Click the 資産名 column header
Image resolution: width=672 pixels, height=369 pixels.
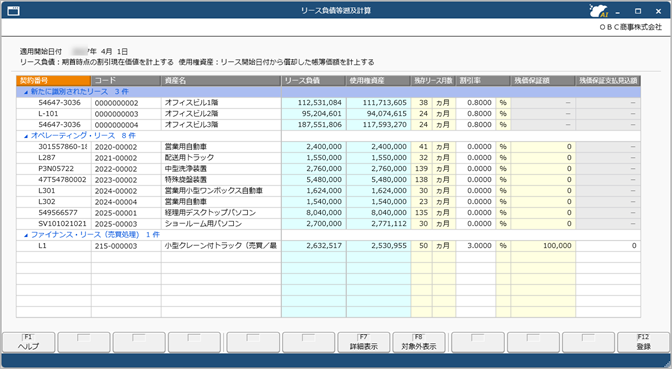click(221, 81)
